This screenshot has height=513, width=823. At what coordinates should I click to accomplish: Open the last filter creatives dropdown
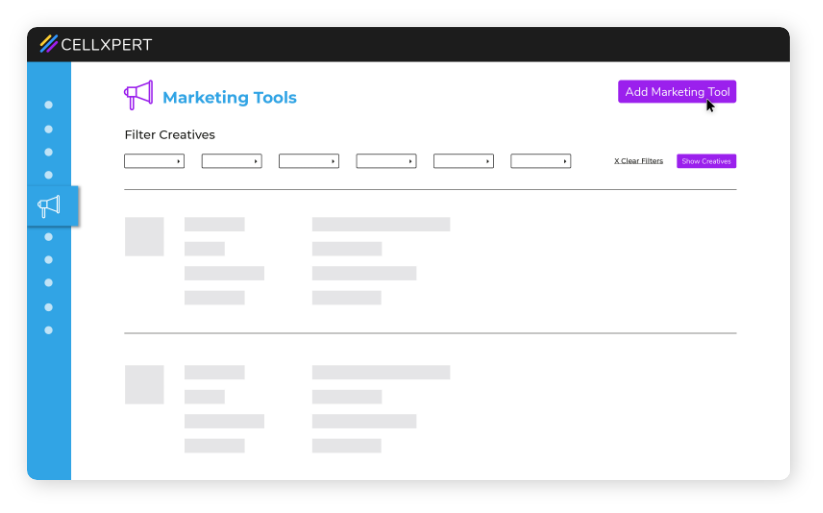pos(541,161)
